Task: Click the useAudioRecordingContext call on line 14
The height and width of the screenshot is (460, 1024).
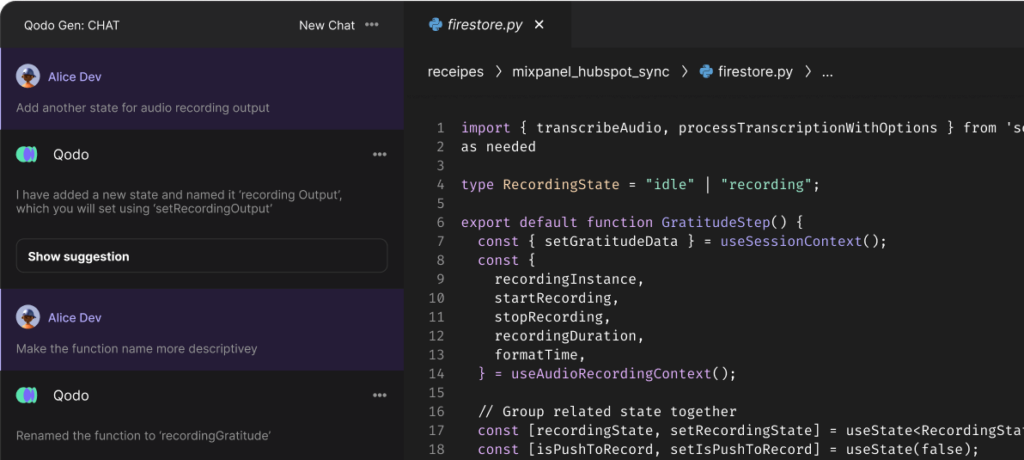Action: click(x=611, y=374)
